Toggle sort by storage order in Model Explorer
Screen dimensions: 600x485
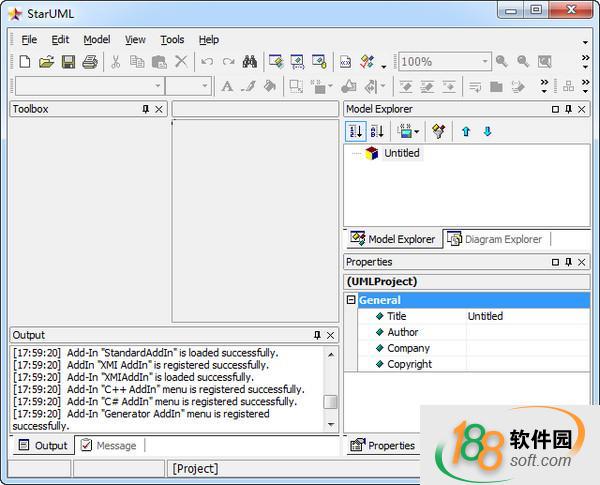[x=356, y=131]
